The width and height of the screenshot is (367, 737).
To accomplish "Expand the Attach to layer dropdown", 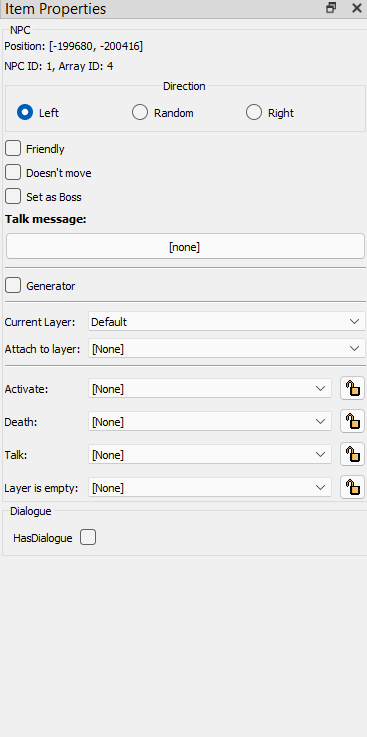I will click(227, 349).
